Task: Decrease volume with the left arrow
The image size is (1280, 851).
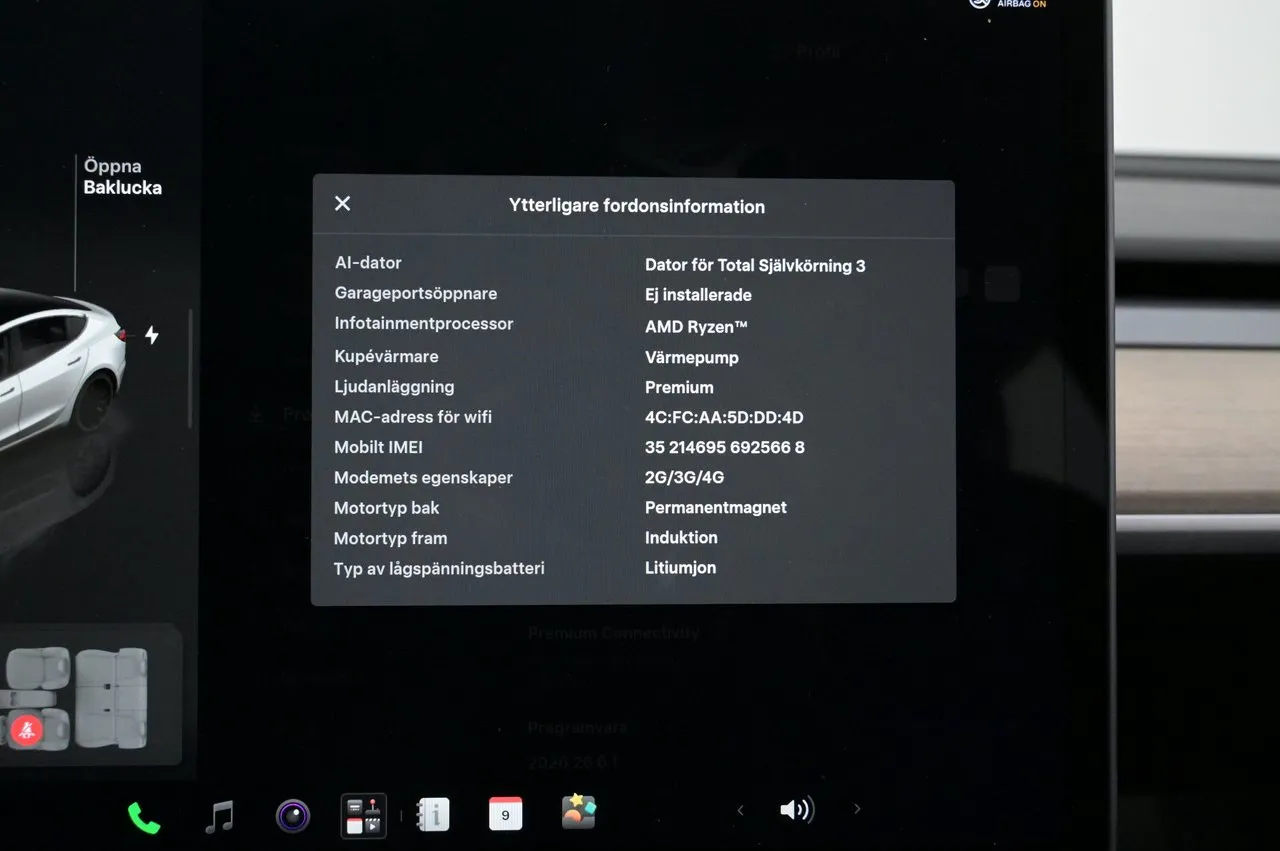Action: click(740, 810)
